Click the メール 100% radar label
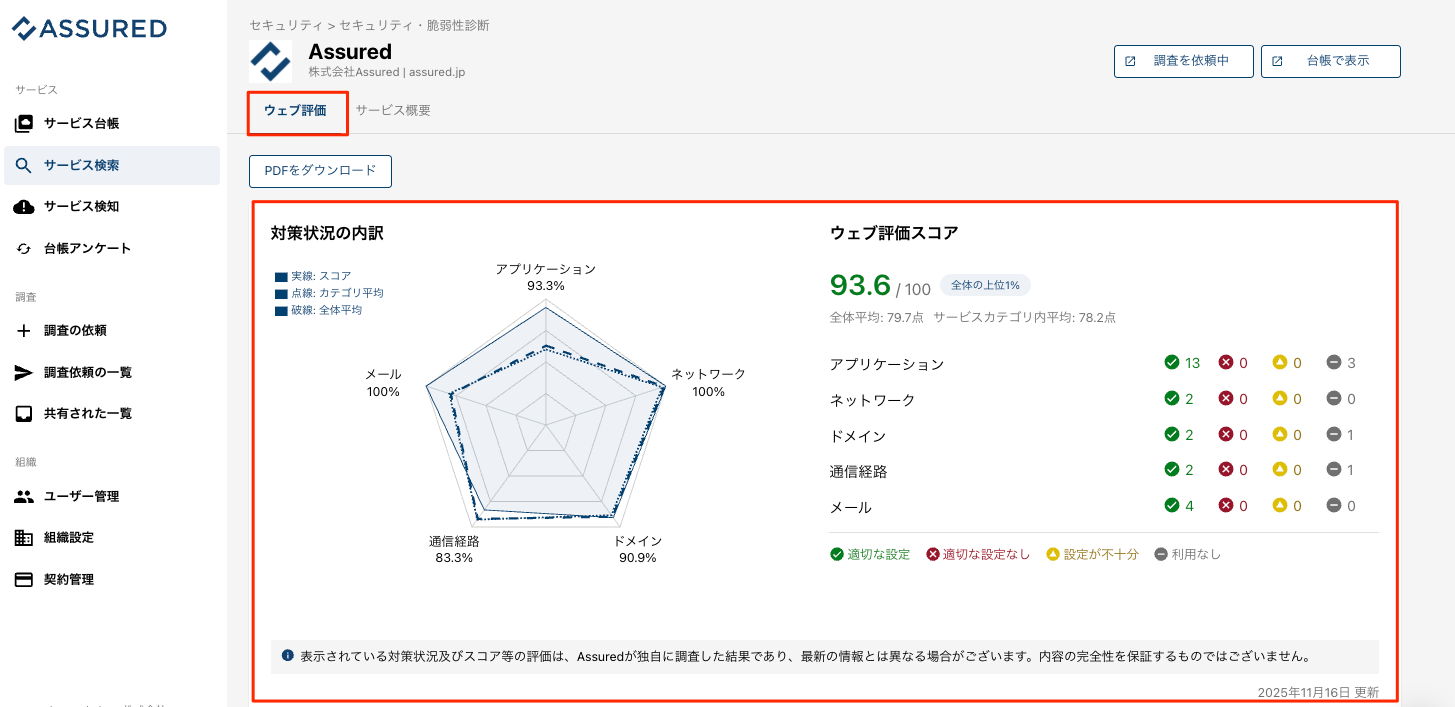Screen dimensions: 1455x707 point(383,383)
